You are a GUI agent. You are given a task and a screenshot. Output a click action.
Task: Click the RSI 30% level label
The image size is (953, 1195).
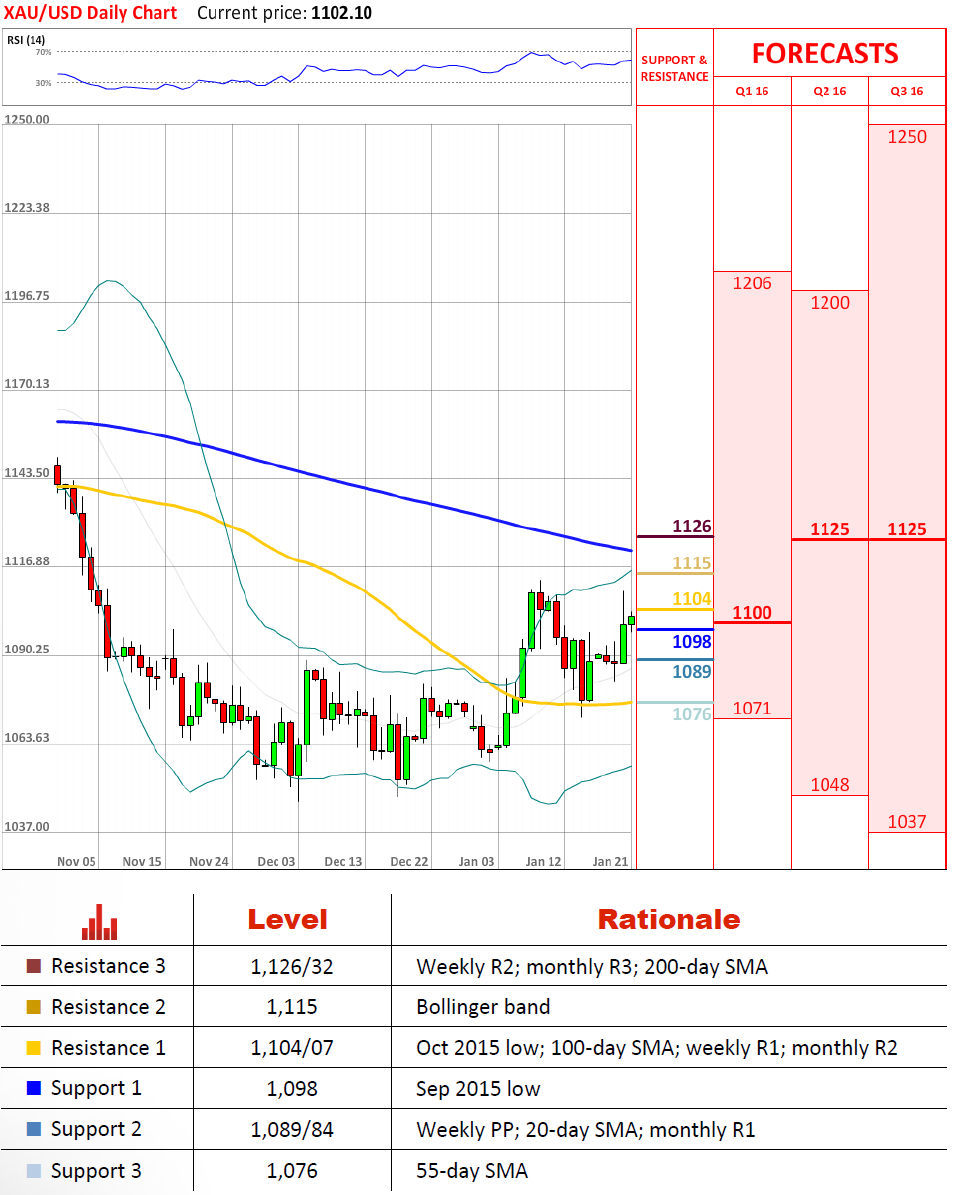43,82
